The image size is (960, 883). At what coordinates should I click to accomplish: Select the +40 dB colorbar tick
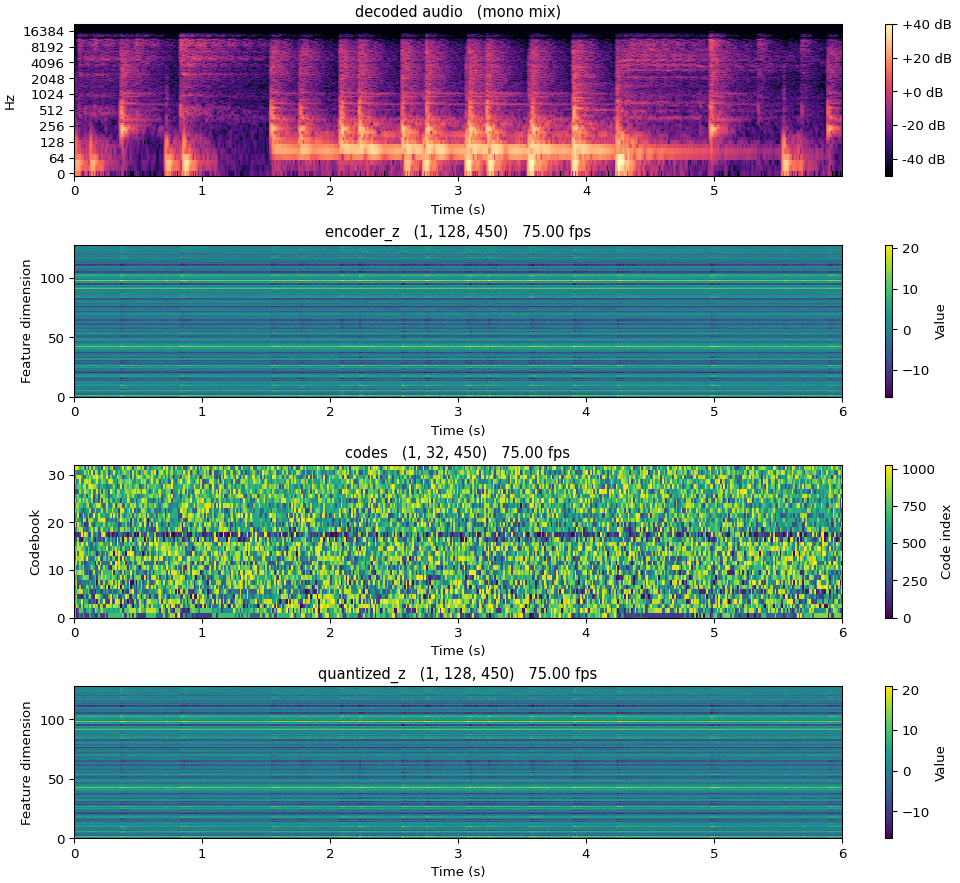click(x=927, y=25)
